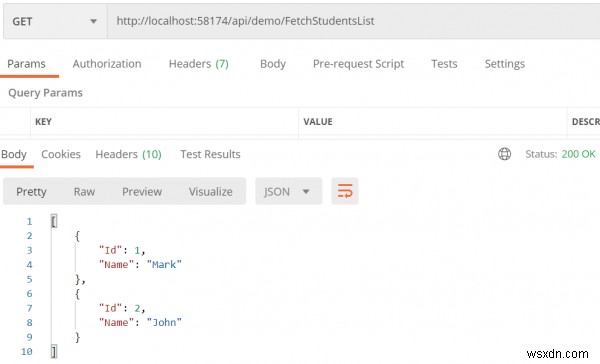Open the GET method dropdown
The width and height of the screenshot is (600, 364).
(55, 21)
